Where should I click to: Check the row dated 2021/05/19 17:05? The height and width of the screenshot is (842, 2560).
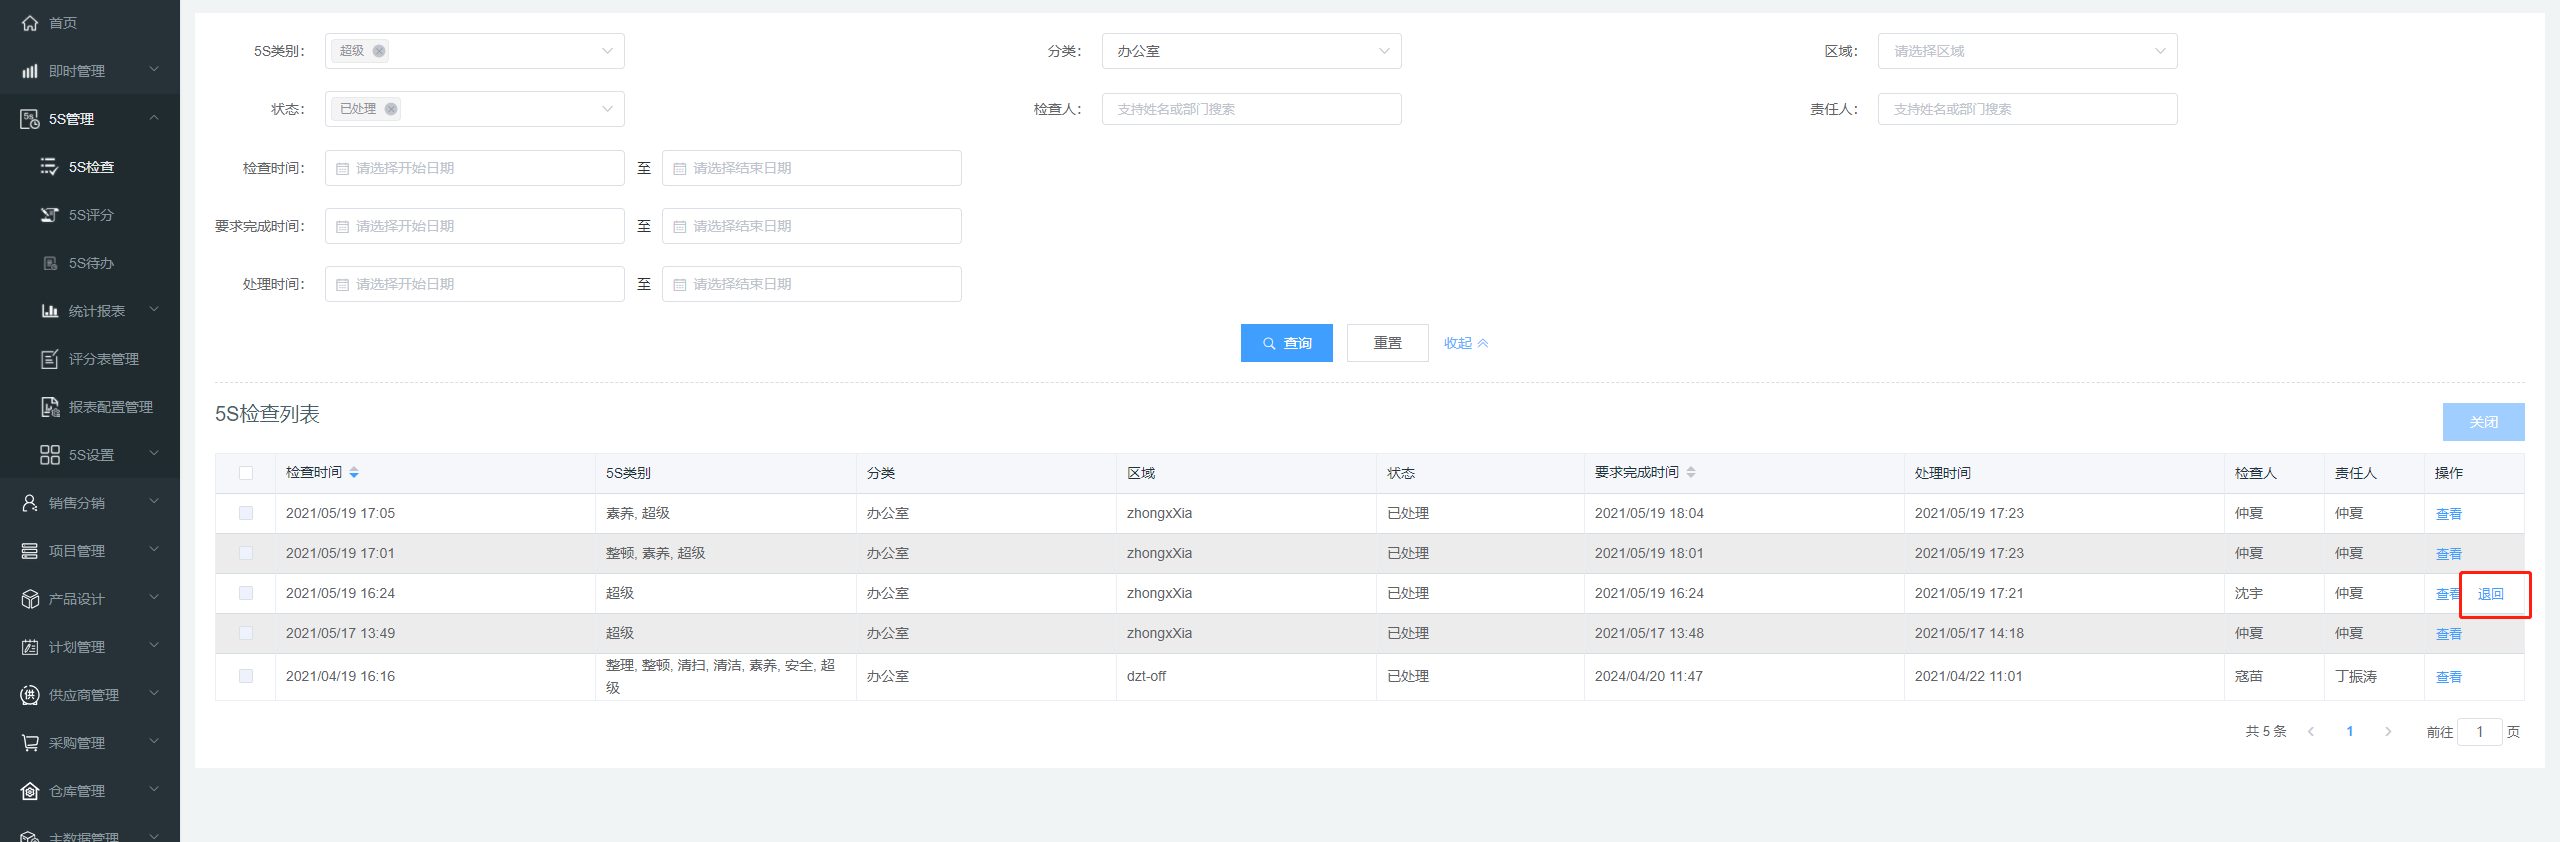pos(246,513)
